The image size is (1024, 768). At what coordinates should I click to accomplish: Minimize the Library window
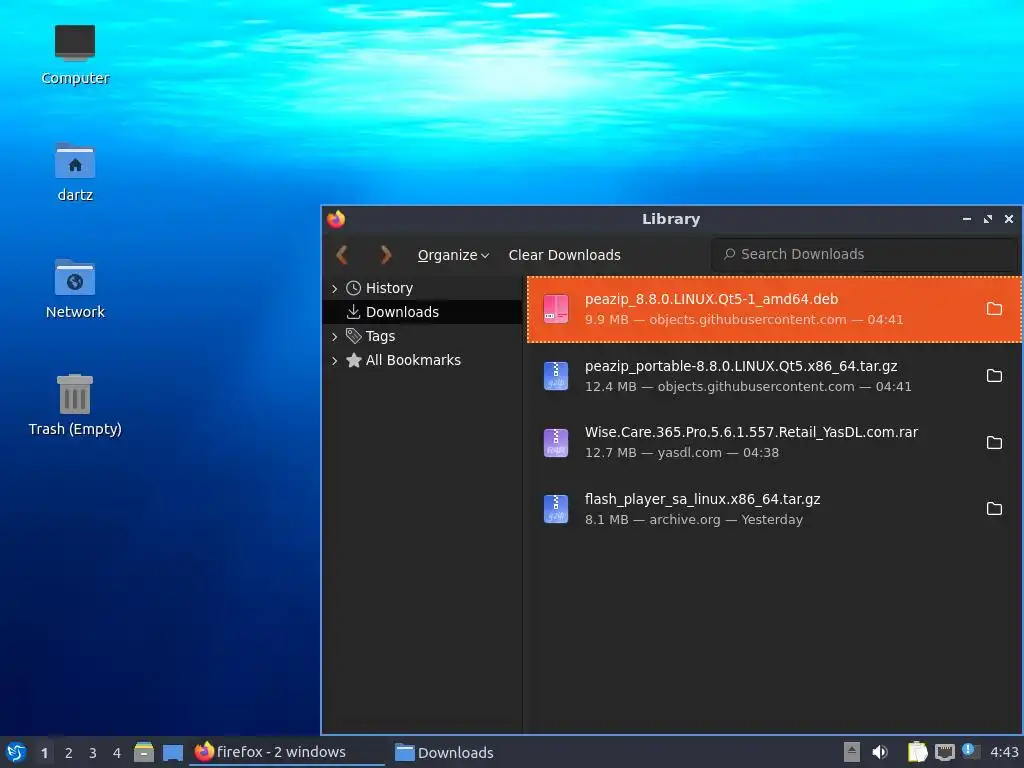point(967,219)
